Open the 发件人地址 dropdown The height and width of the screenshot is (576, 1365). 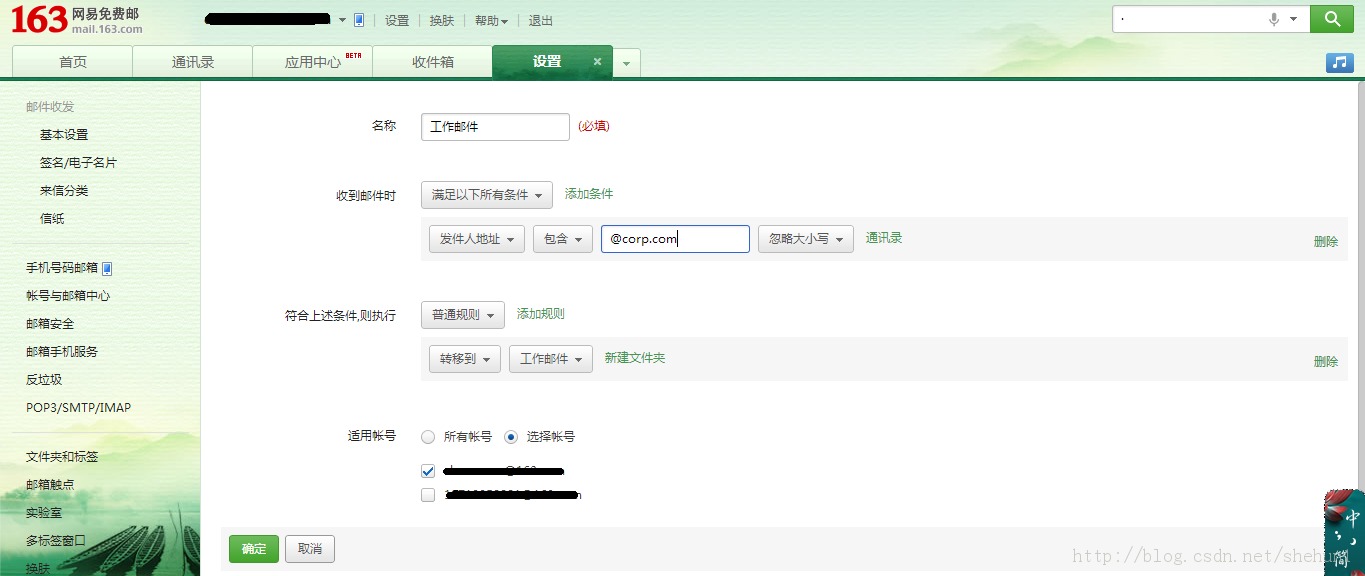[477, 239]
